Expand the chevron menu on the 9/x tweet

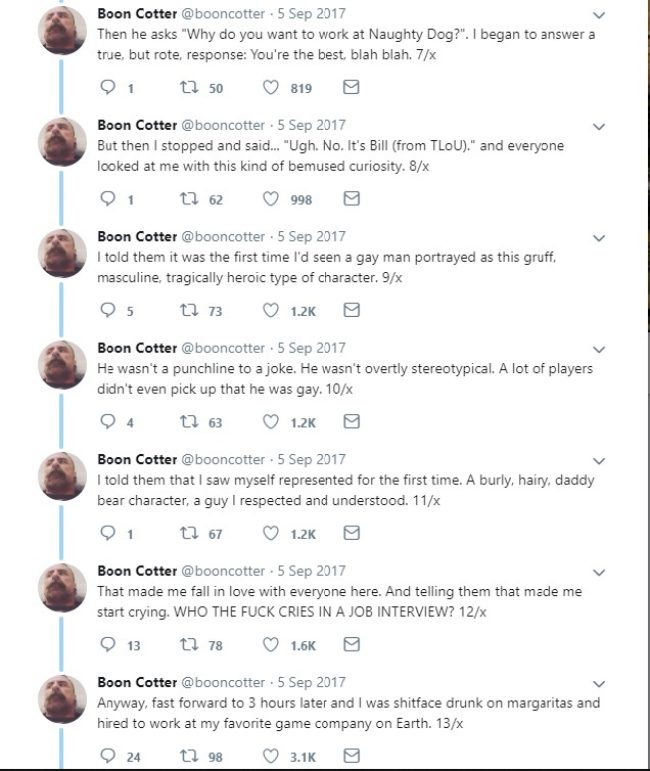click(599, 238)
